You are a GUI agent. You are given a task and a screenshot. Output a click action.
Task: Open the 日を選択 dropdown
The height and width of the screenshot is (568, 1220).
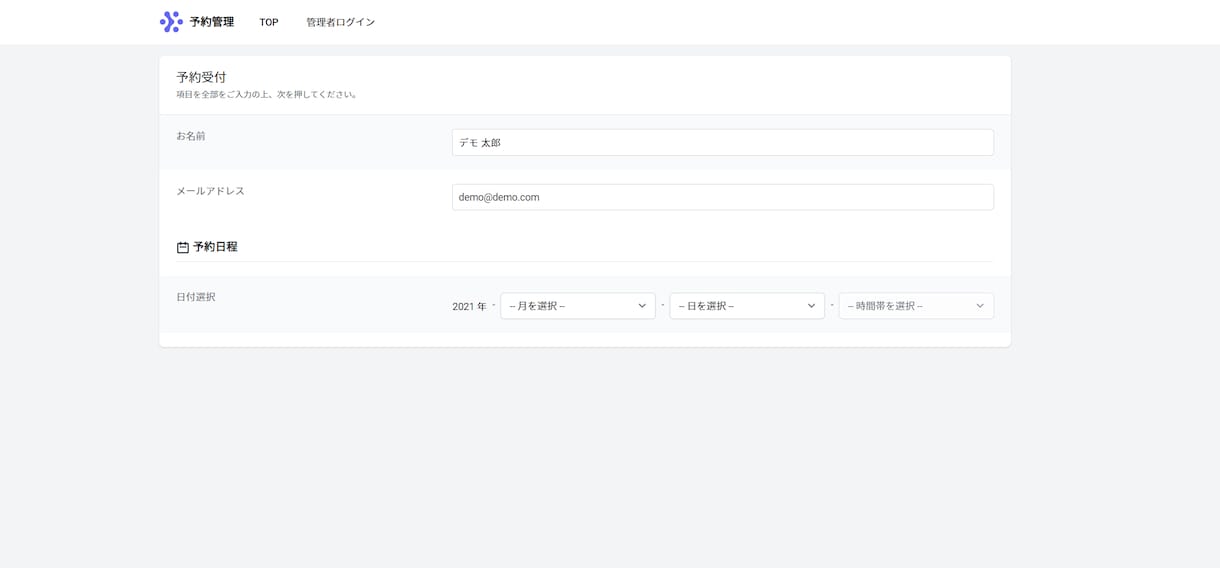[x=747, y=306]
